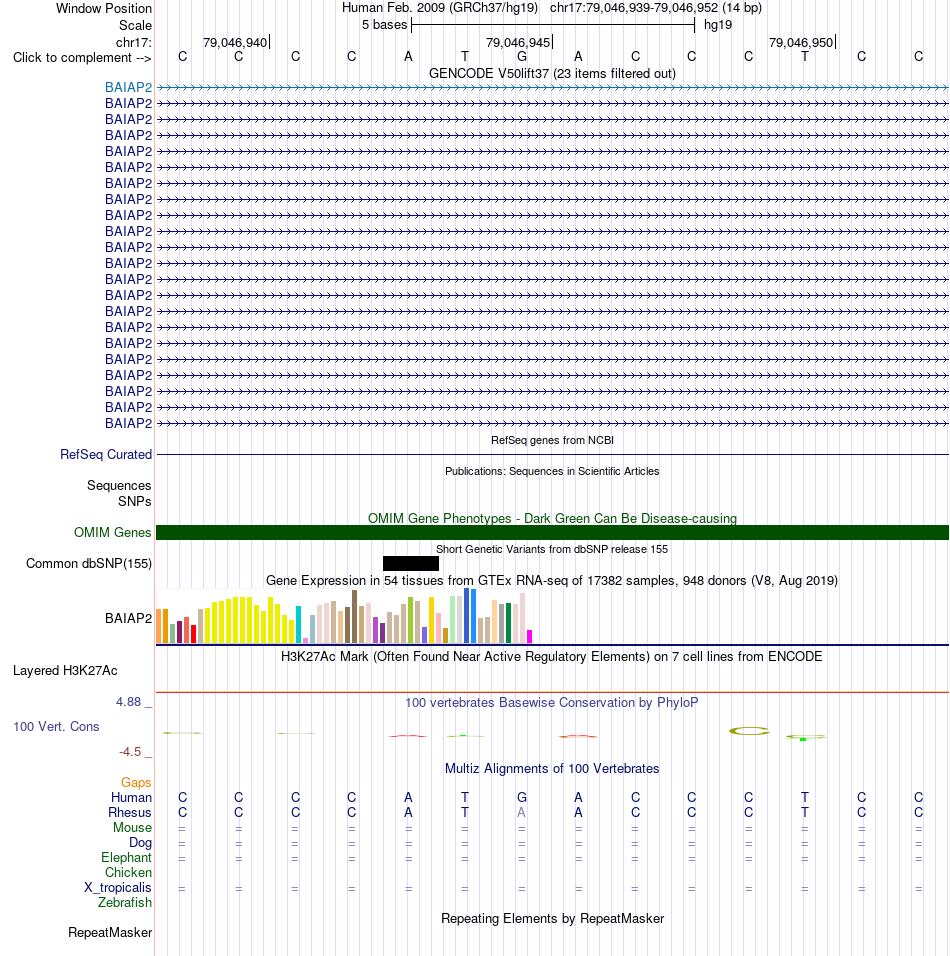950x956 pixels.
Task: Click the grey mismatched A in Rhesus row
Action: click(521, 812)
